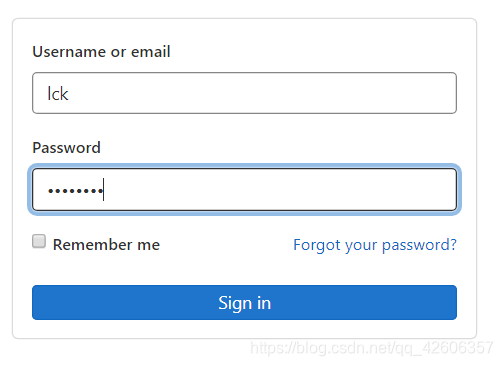Image resolution: width=503 pixels, height=366 pixels.
Task: Open the Forgot your password? link
Action: tap(375, 245)
